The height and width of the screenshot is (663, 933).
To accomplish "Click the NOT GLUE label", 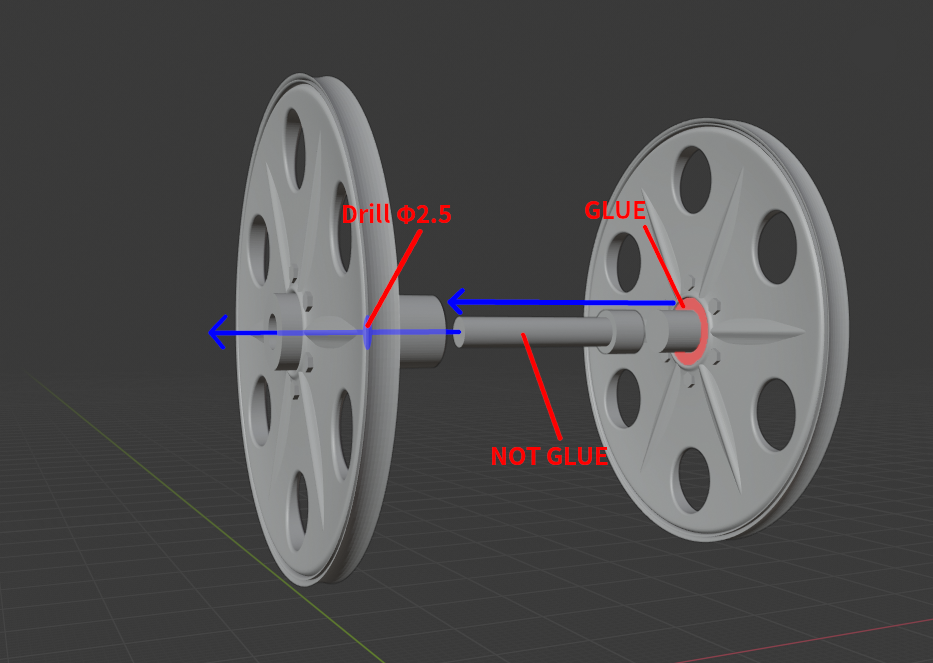I will pyautogui.click(x=550, y=456).
